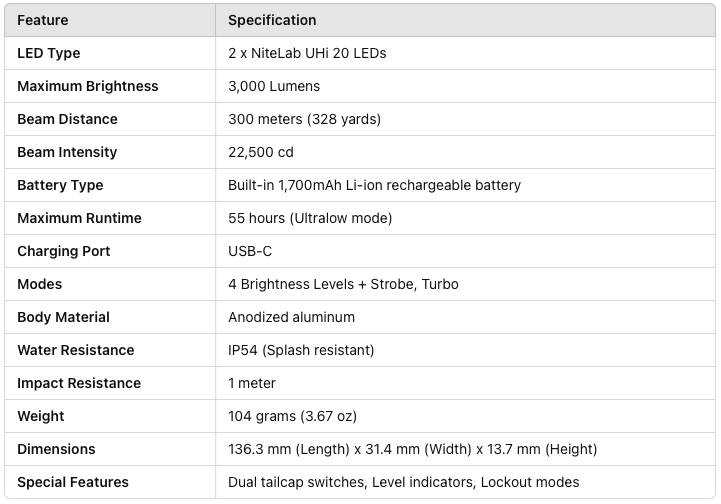Select the LED Type row label
This screenshot has height=504, width=721.
49,53
